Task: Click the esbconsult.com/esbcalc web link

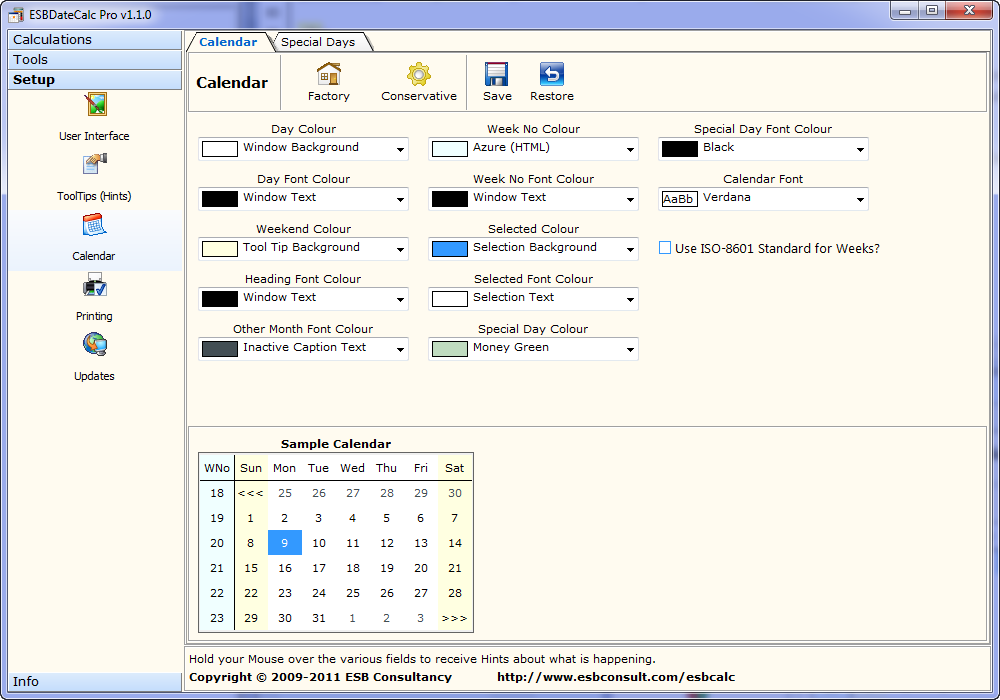Action: 616,677
